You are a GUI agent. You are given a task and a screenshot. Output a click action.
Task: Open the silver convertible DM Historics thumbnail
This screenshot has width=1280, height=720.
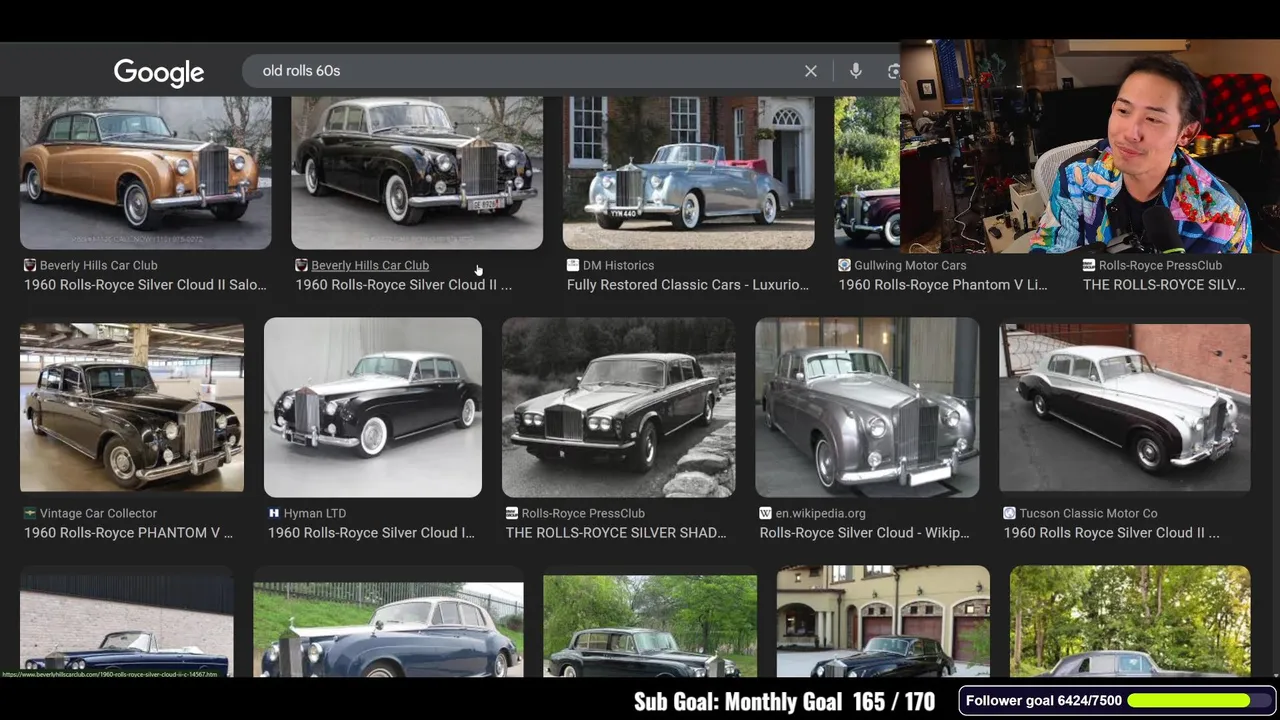click(688, 172)
